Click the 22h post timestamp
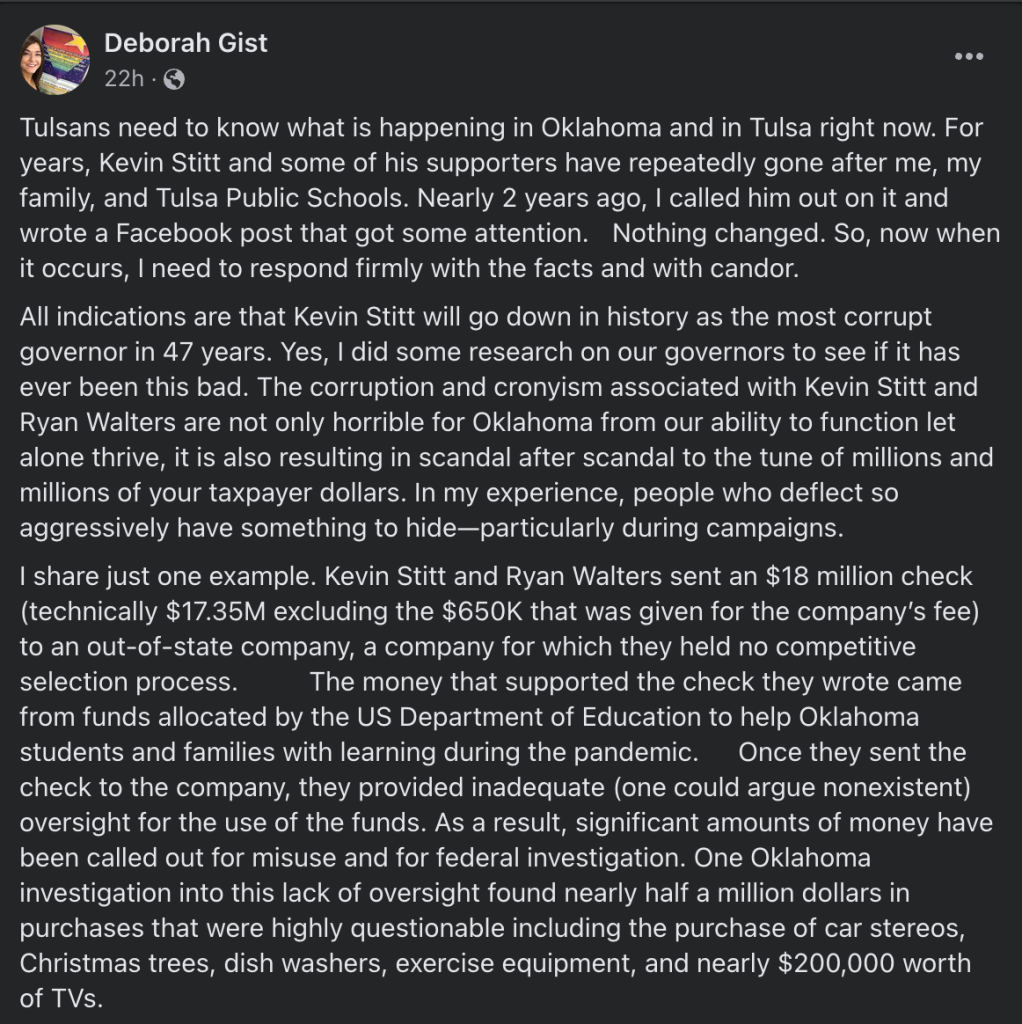The height and width of the screenshot is (1024, 1022). pos(123,79)
